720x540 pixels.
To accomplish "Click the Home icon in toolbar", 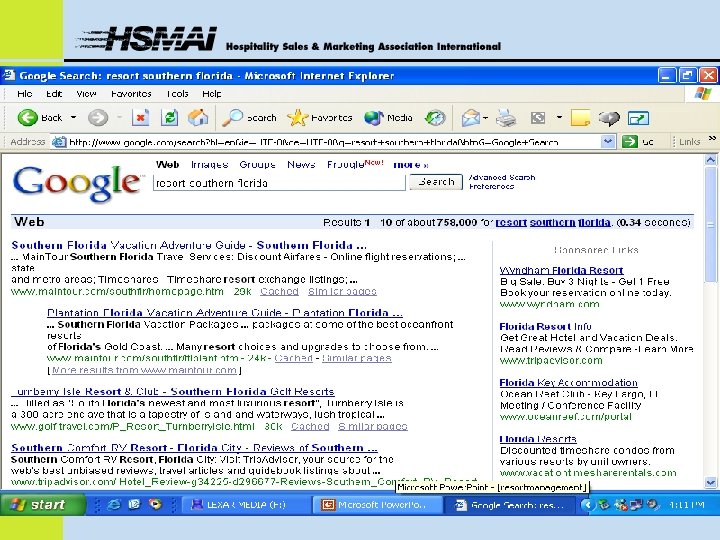I will click(198, 118).
